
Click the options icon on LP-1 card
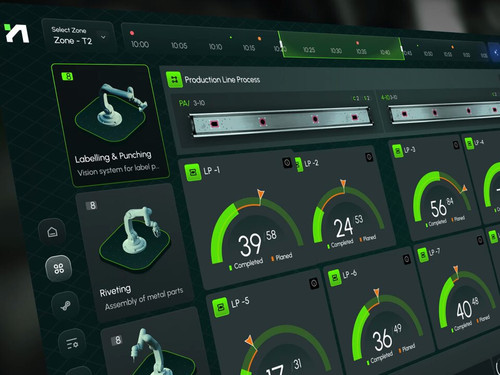coord(287,162)
